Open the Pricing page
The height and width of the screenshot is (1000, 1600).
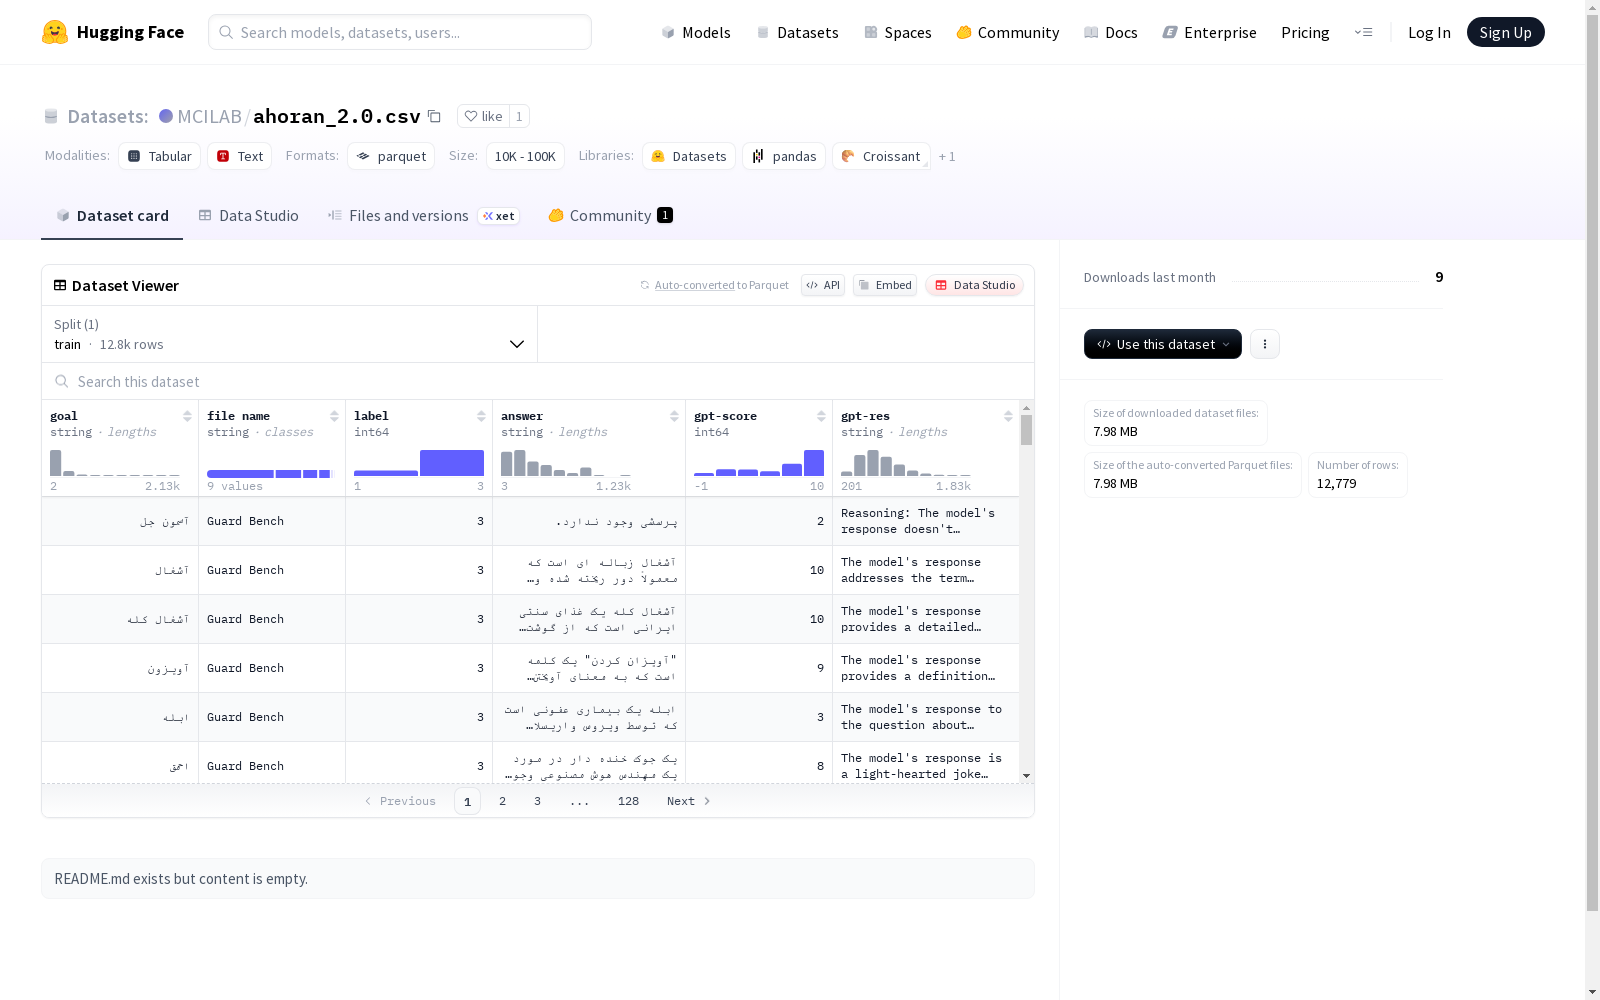point(1305,32)
